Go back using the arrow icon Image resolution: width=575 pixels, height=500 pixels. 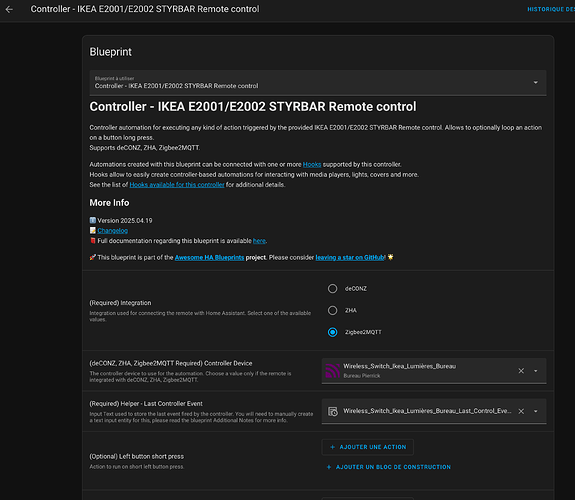(9, 9)
